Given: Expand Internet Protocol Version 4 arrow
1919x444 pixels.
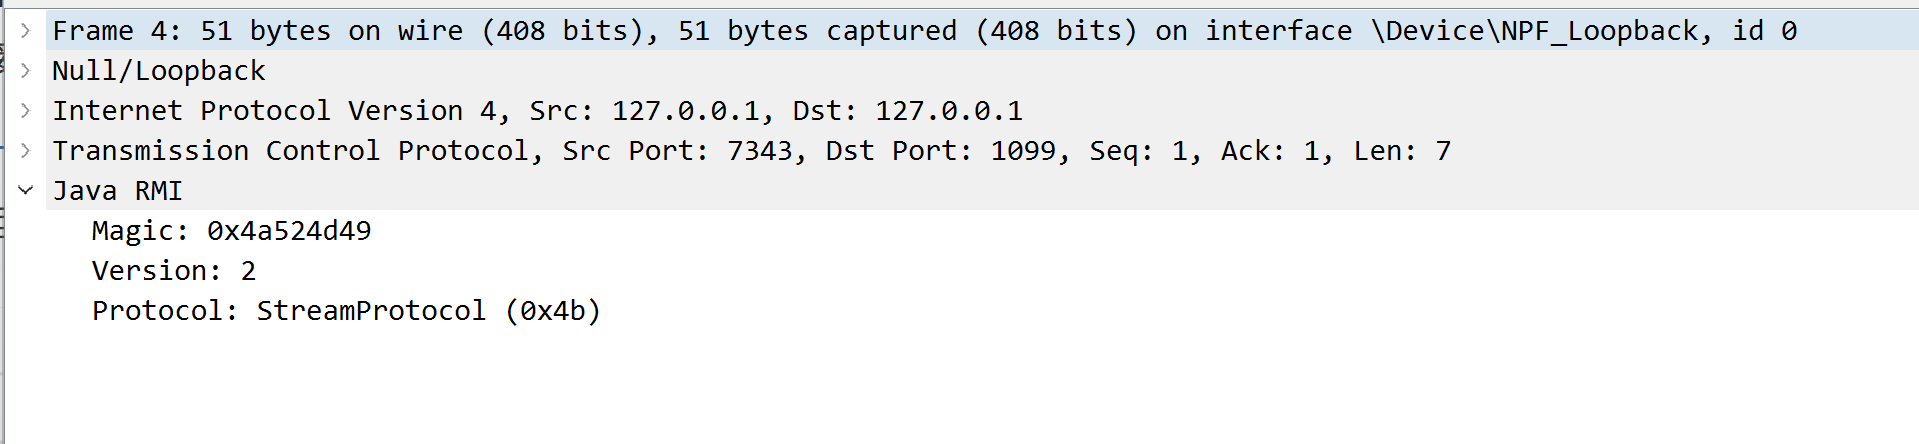Looking at the screenshot, I should pos(26,111).
